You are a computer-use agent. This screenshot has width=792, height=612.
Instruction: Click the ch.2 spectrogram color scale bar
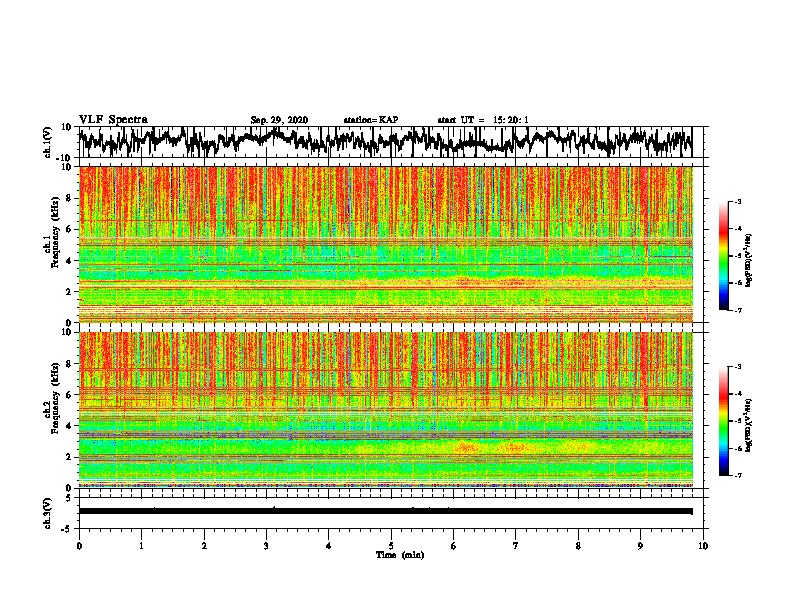(723, 421)
